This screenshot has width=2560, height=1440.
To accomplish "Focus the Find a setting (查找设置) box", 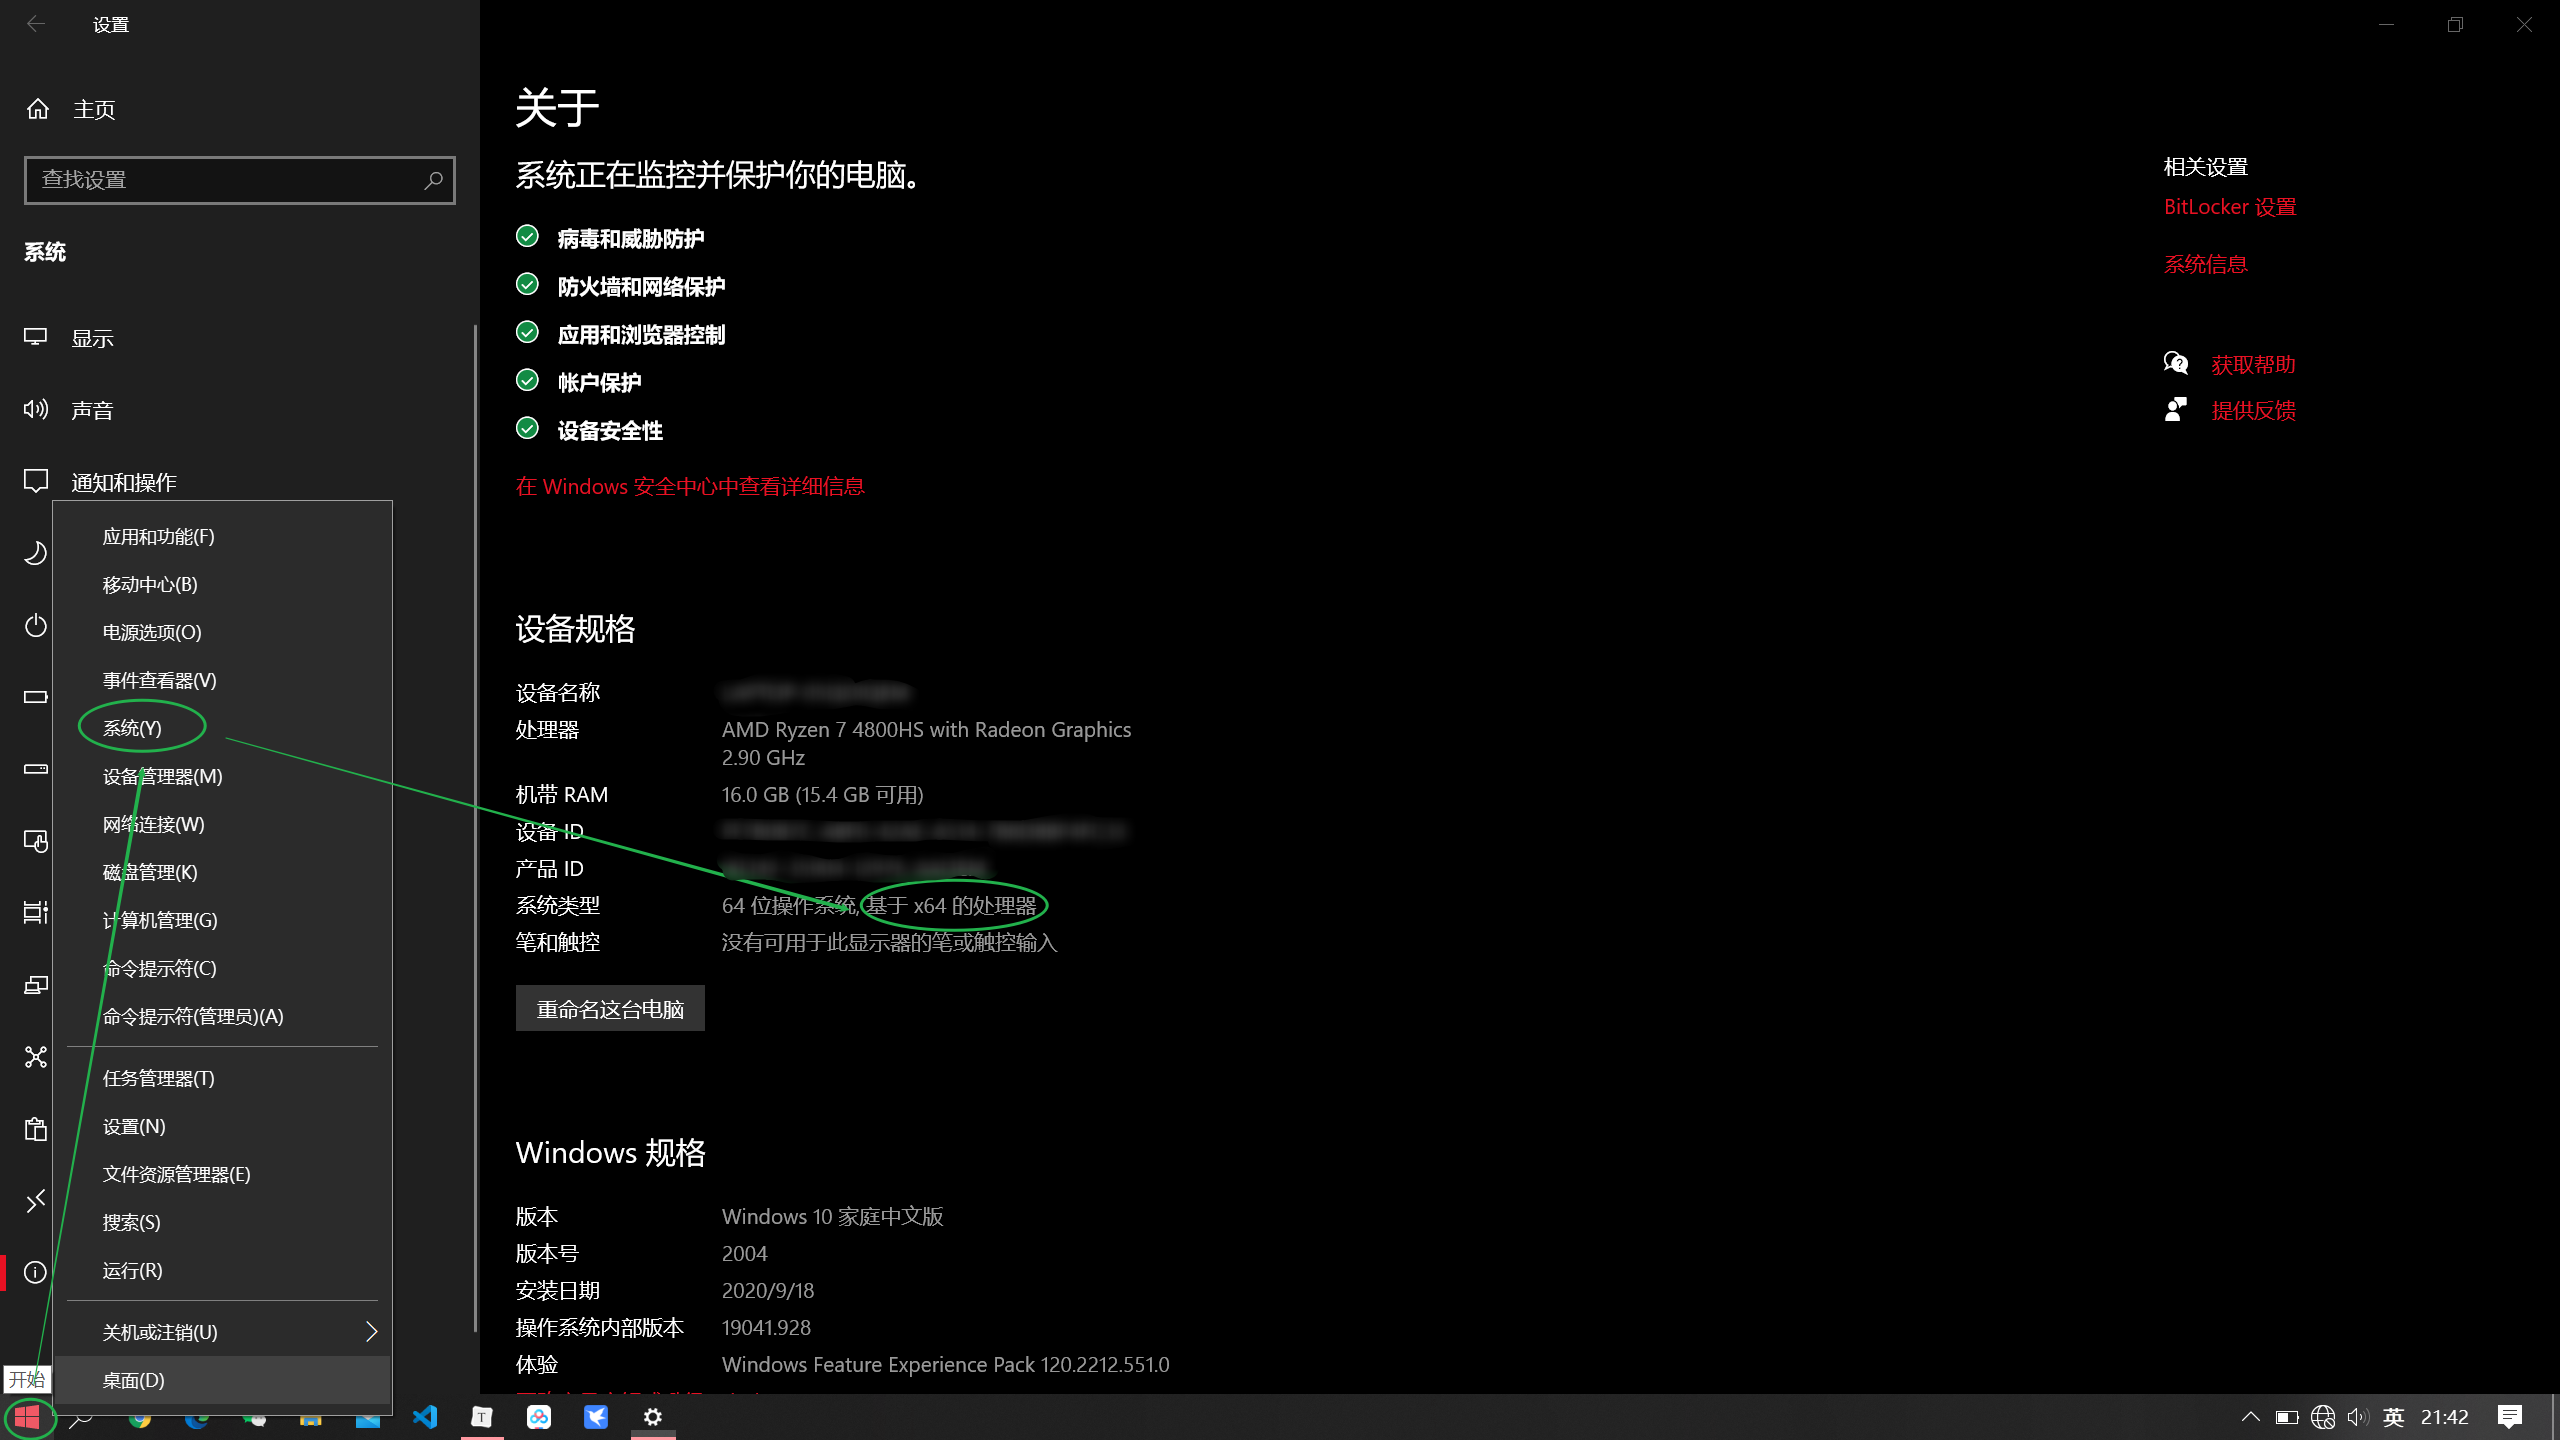I will click(240, 180).
